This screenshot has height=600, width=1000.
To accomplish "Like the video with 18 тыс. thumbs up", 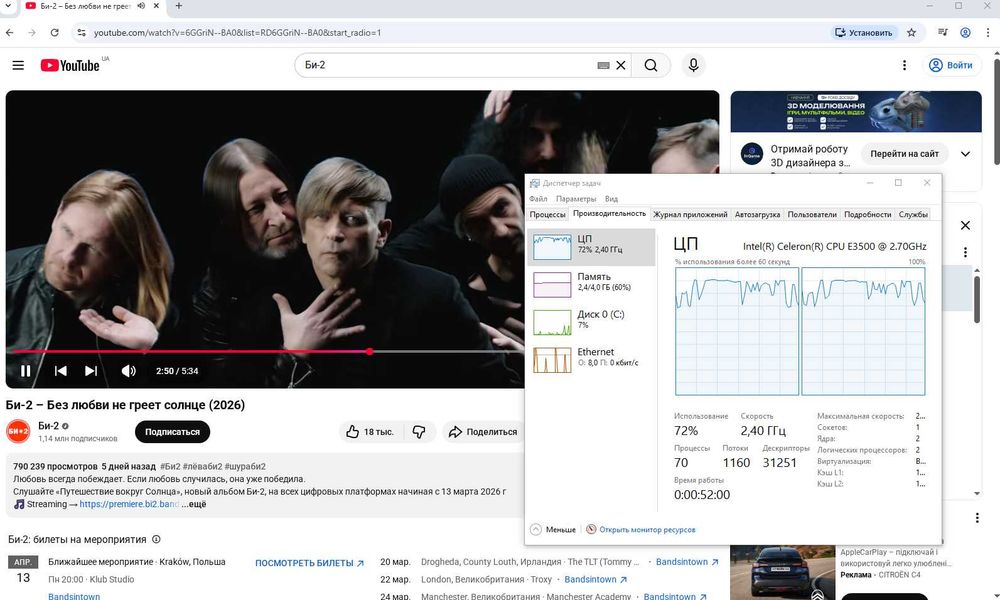I will [369, 432].
